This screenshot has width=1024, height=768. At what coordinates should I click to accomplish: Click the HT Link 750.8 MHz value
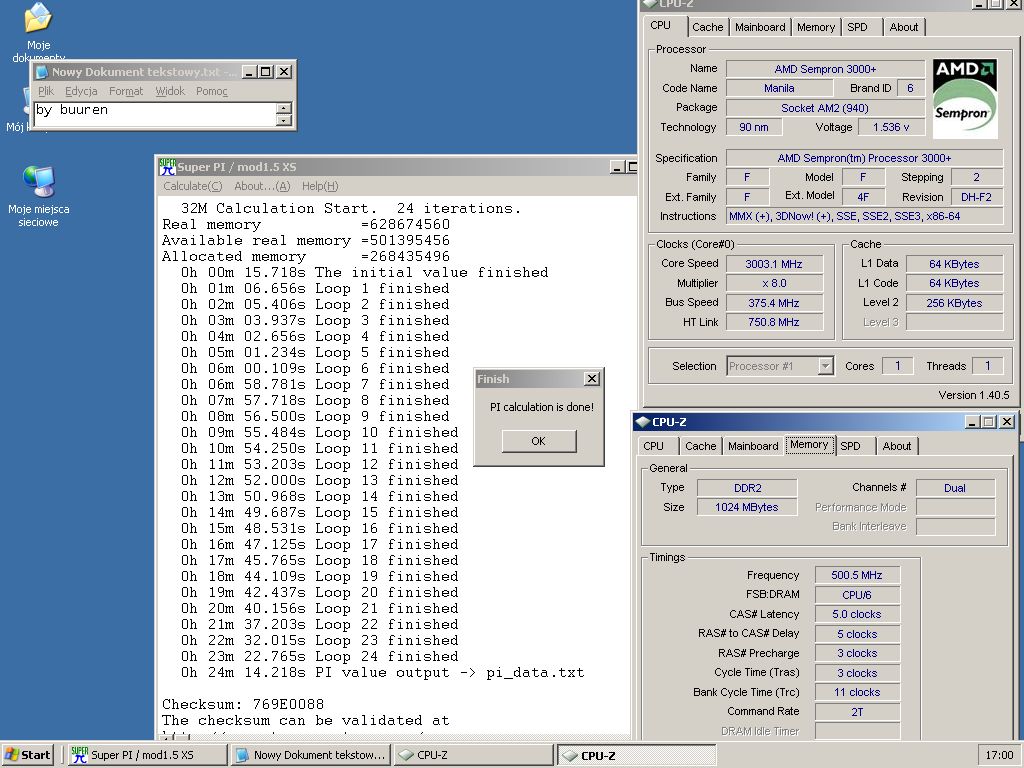point(774,322)
